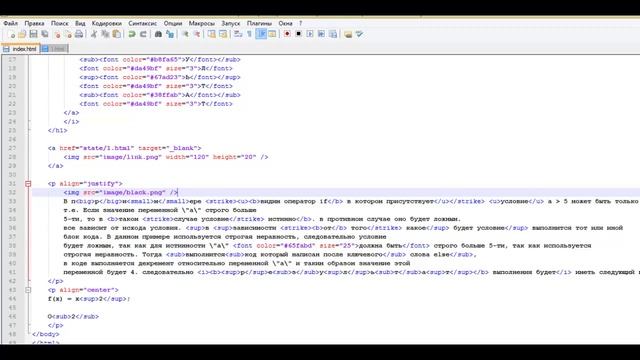Image resolution: width=640 pixels, height=360 pixels.
Task: Click the line with a href="state/1.html"
Action: [124, 148]
